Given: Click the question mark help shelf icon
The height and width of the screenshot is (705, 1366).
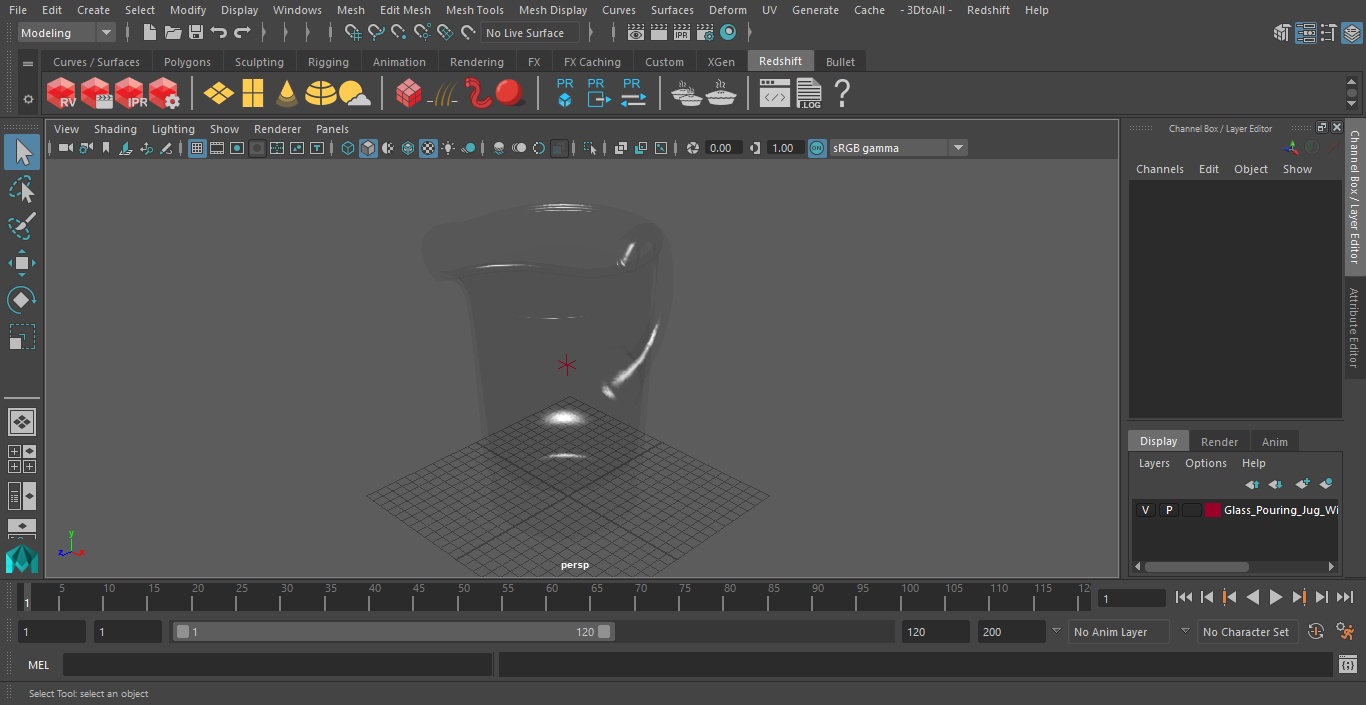Looking at the screenshot, I should coord(842,93).
